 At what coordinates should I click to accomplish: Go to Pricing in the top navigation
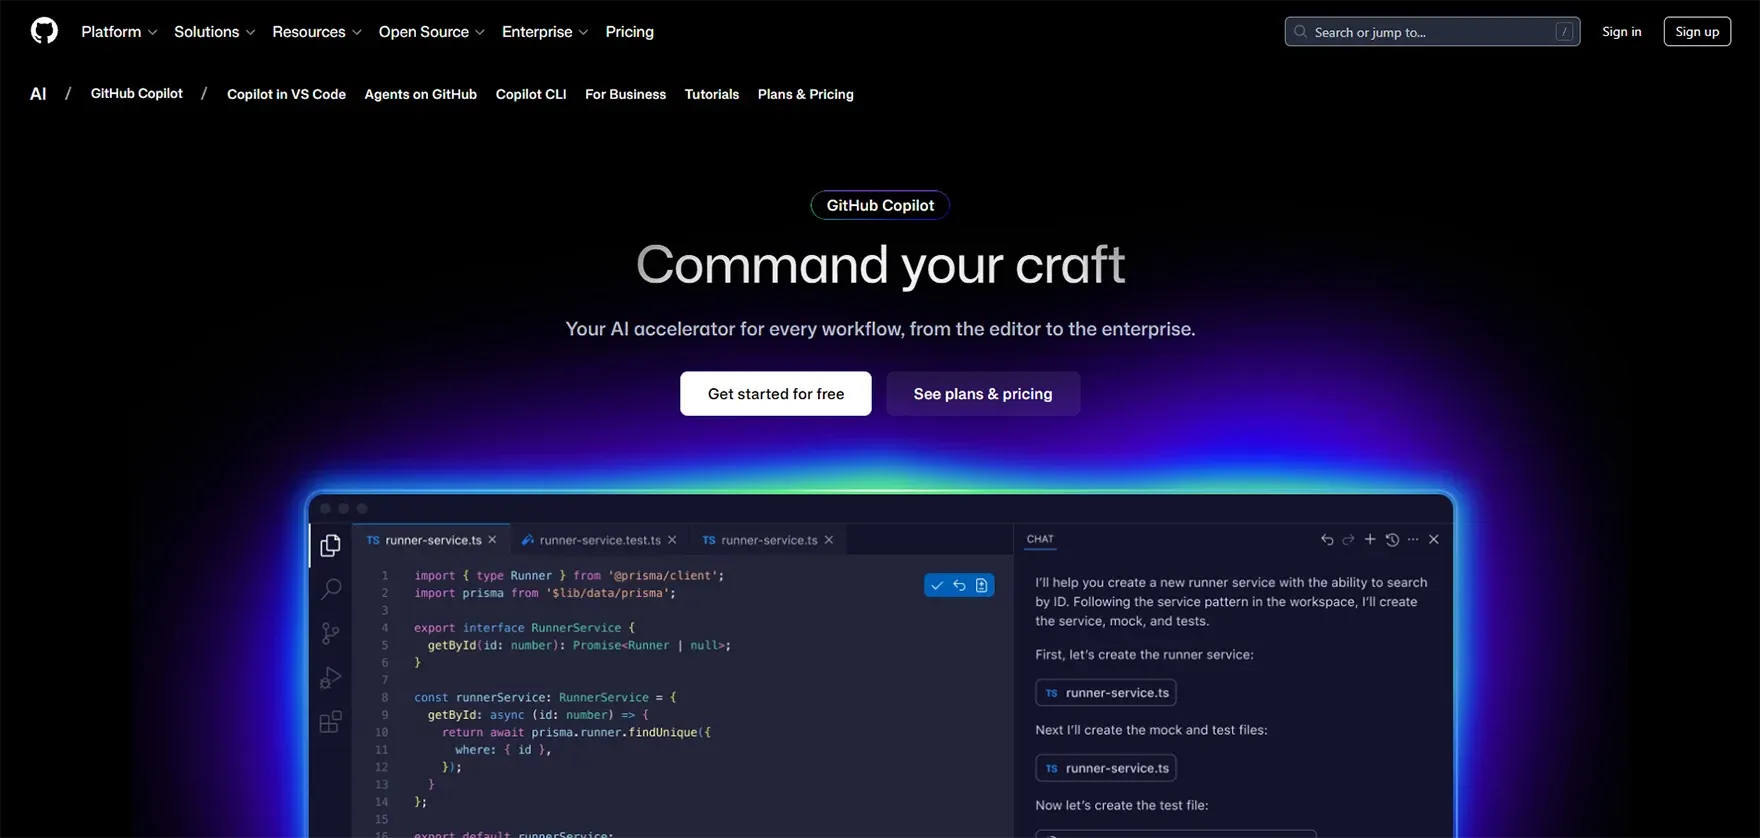coord(629,32)
